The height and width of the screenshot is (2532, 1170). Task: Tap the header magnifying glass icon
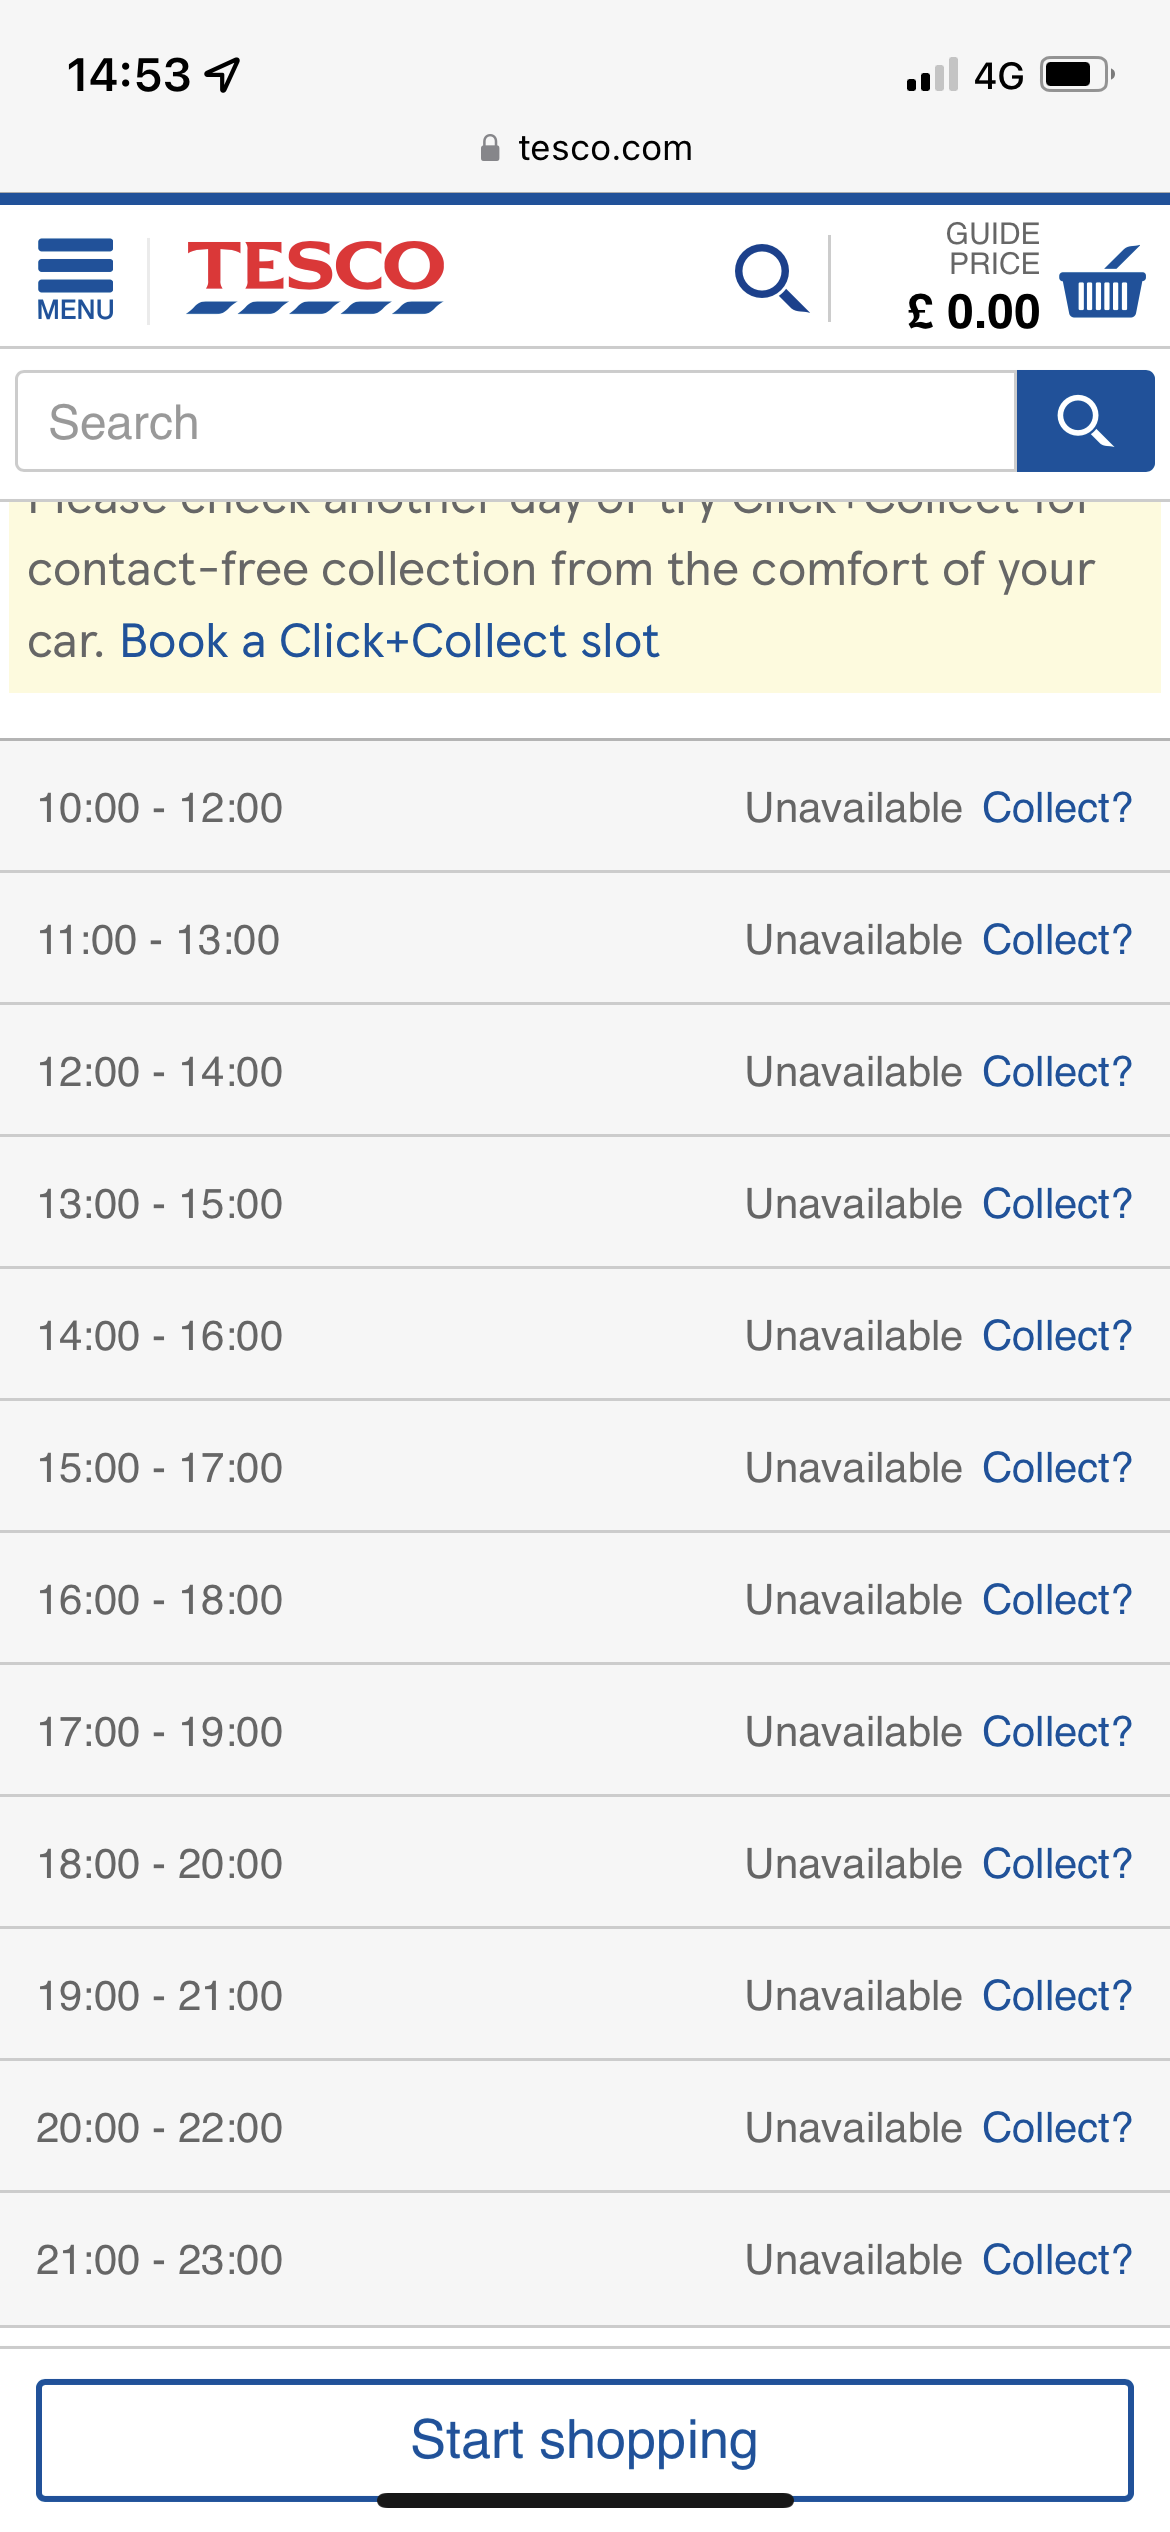(770, 278)
